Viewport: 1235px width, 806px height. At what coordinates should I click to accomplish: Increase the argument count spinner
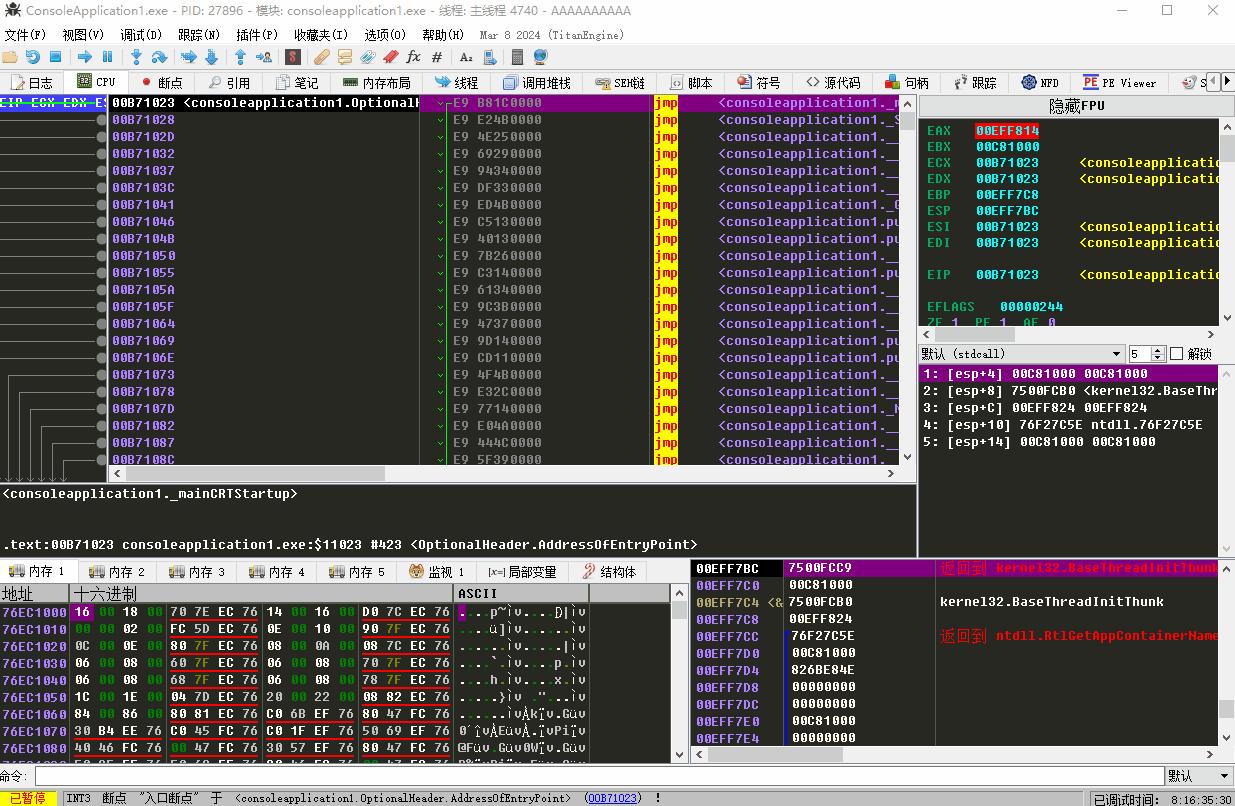pos(1159,350)
